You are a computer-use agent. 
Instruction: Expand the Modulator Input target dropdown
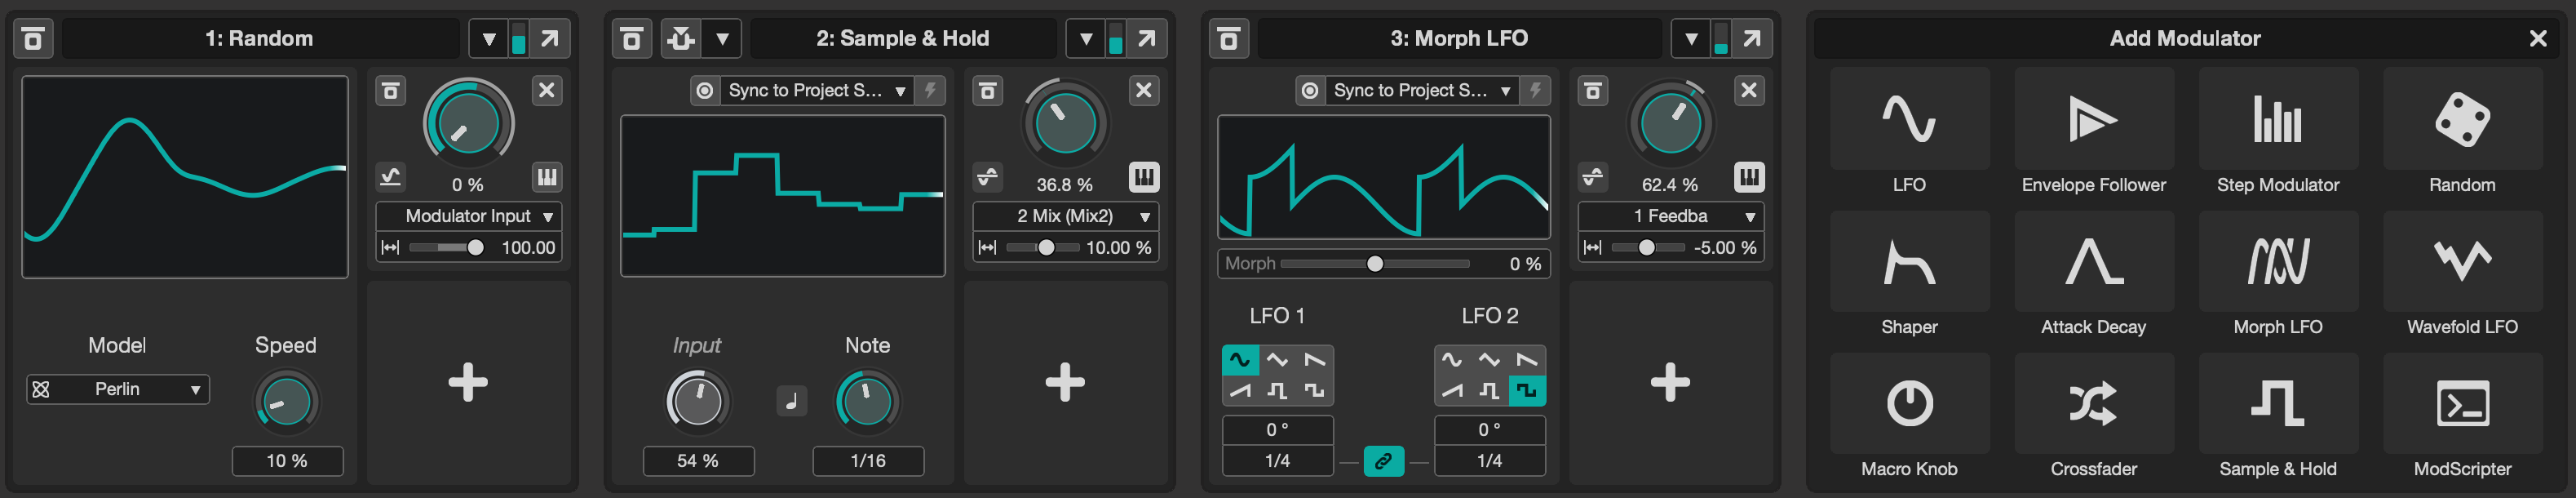point(468,216)
